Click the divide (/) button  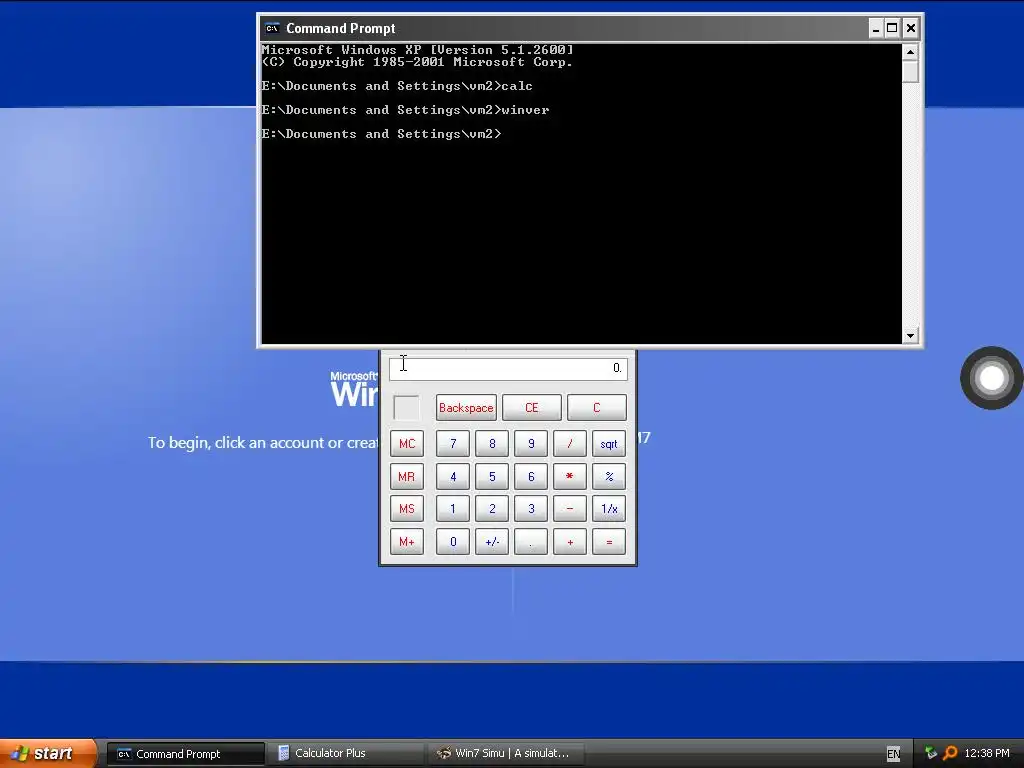click(x=569, y=443)
